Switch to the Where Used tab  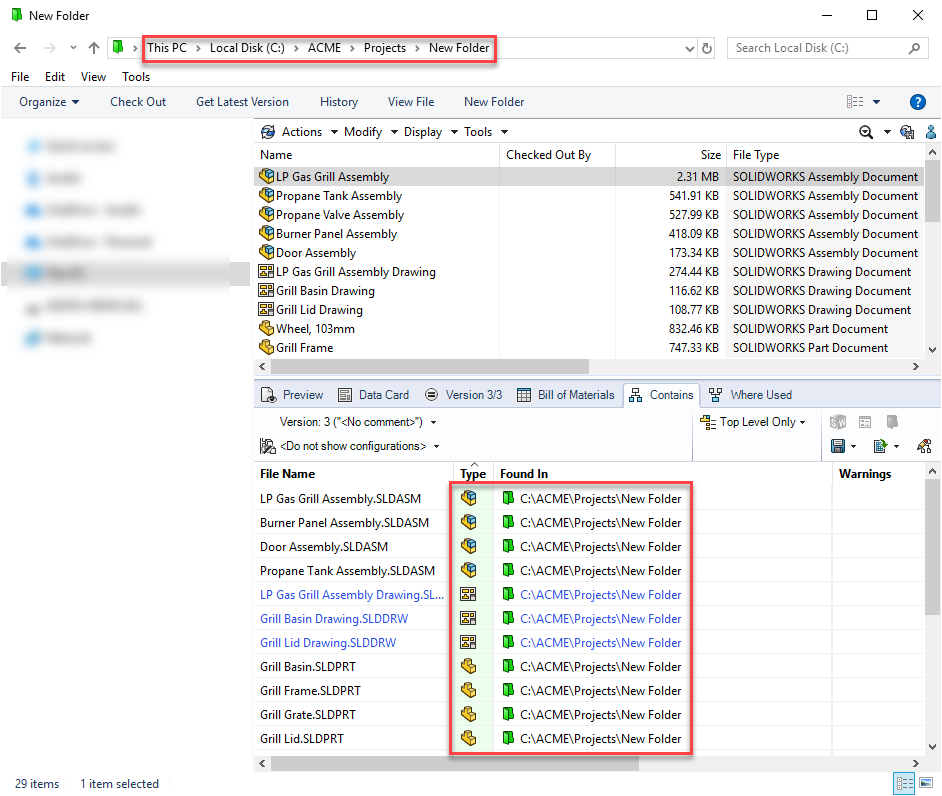tap(750, 395)
